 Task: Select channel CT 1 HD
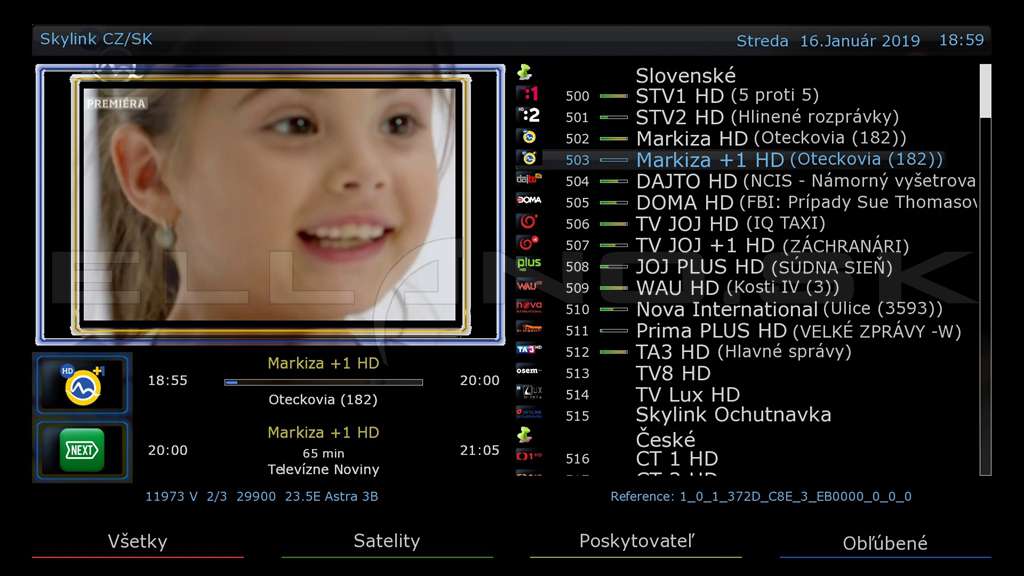(746, 458)
